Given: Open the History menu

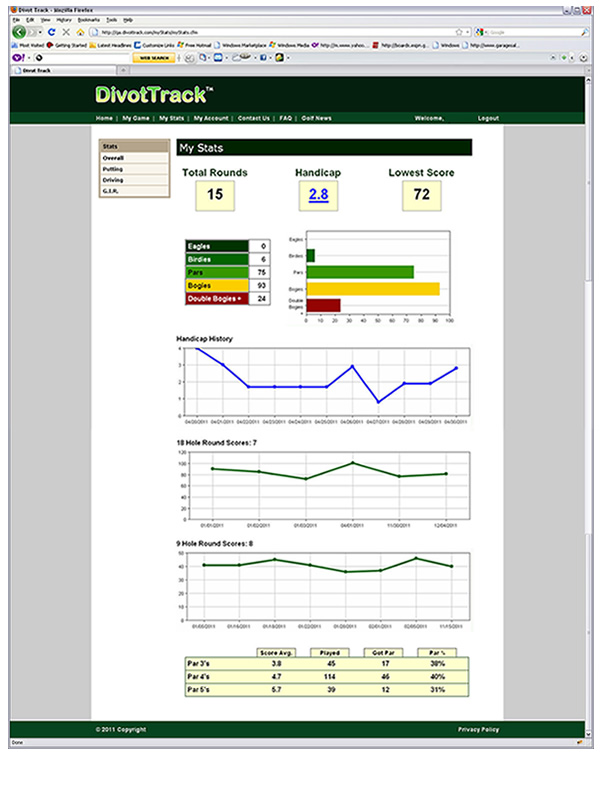Looking at the screenshot, I should 63,20.
